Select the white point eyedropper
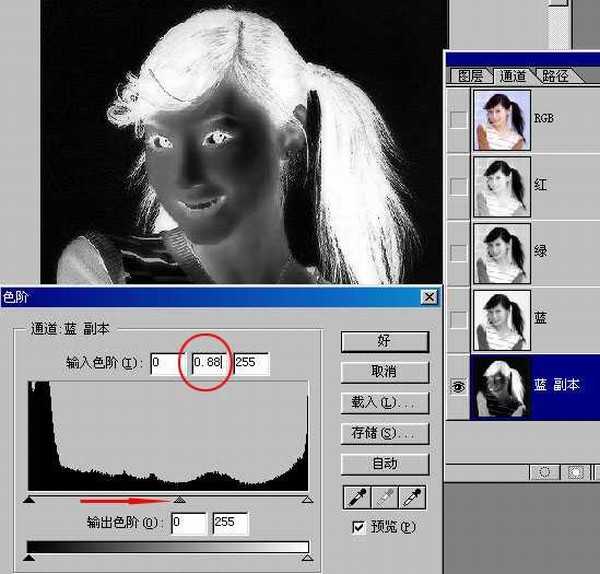The width and height of the screenshot is (600, 574). (x=414, y=497)
